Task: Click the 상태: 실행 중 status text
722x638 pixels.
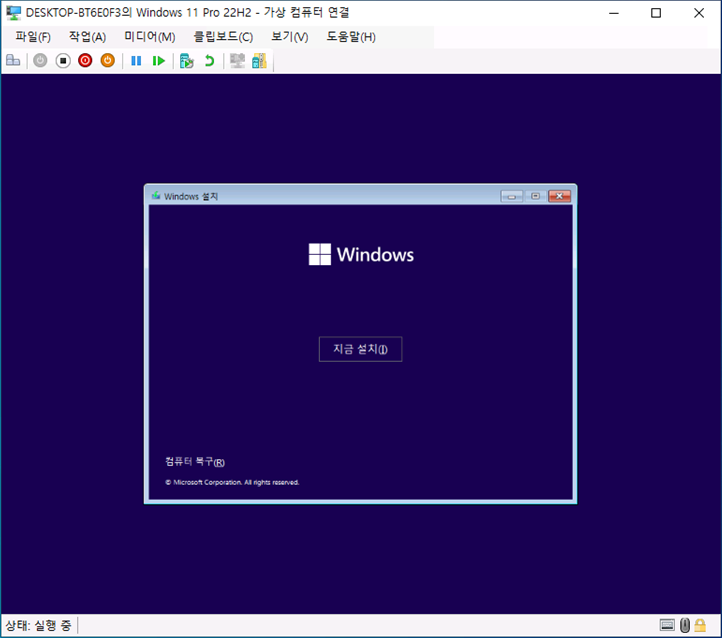Action: click(38, 625)
